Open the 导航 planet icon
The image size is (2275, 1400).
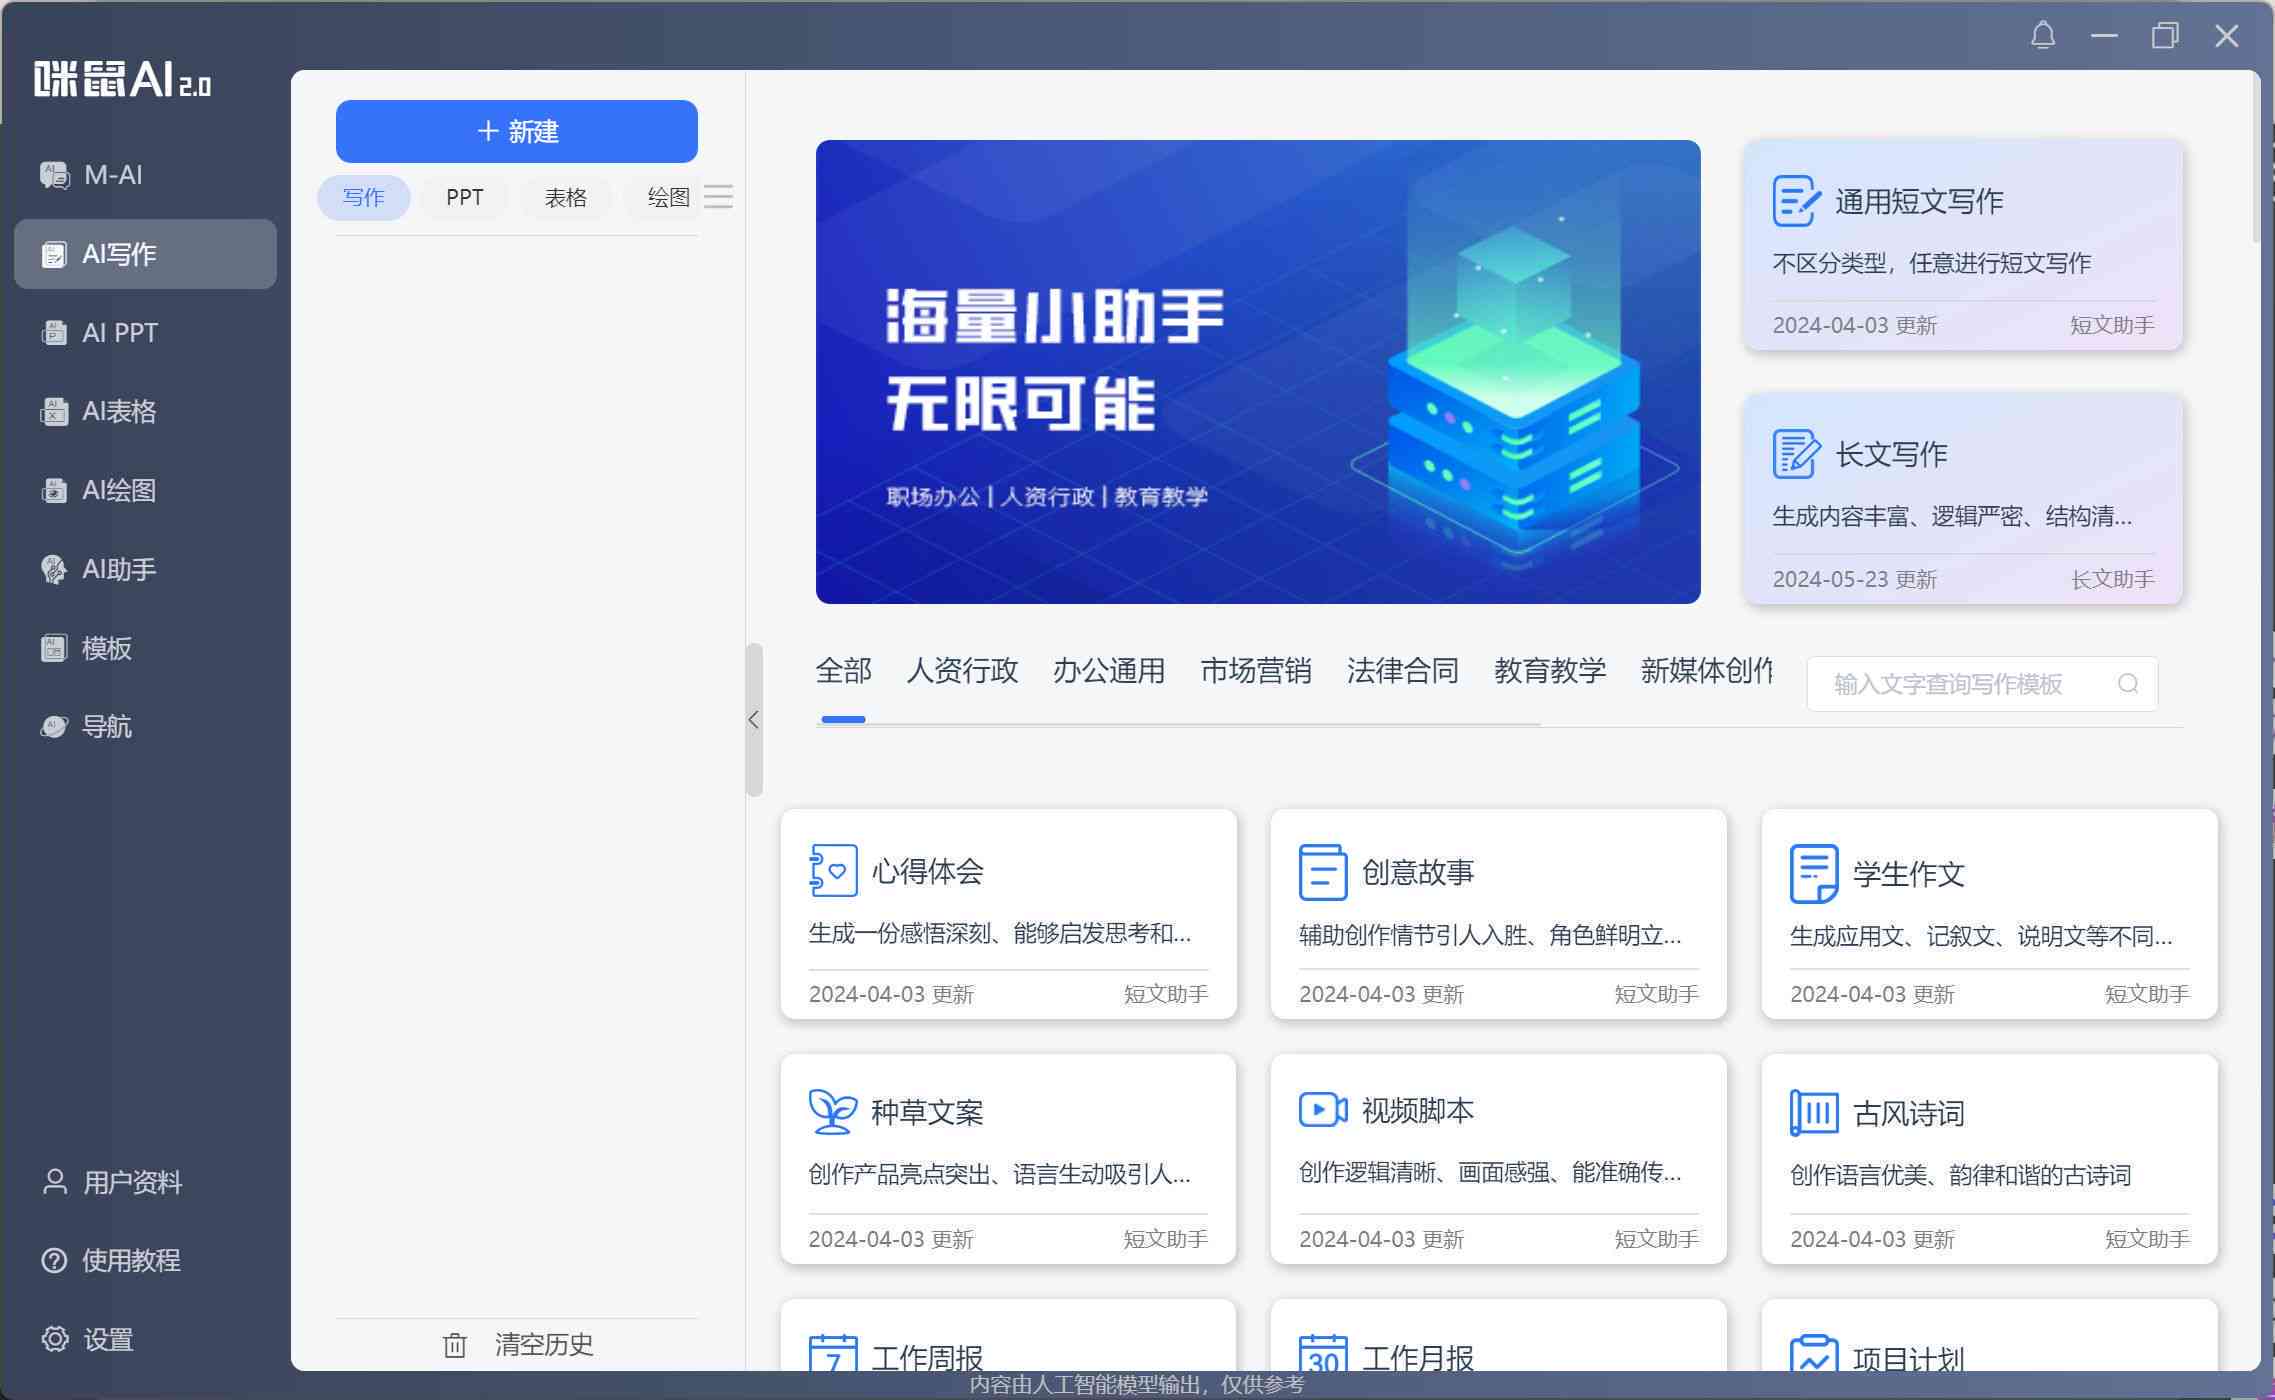point(54,726)
